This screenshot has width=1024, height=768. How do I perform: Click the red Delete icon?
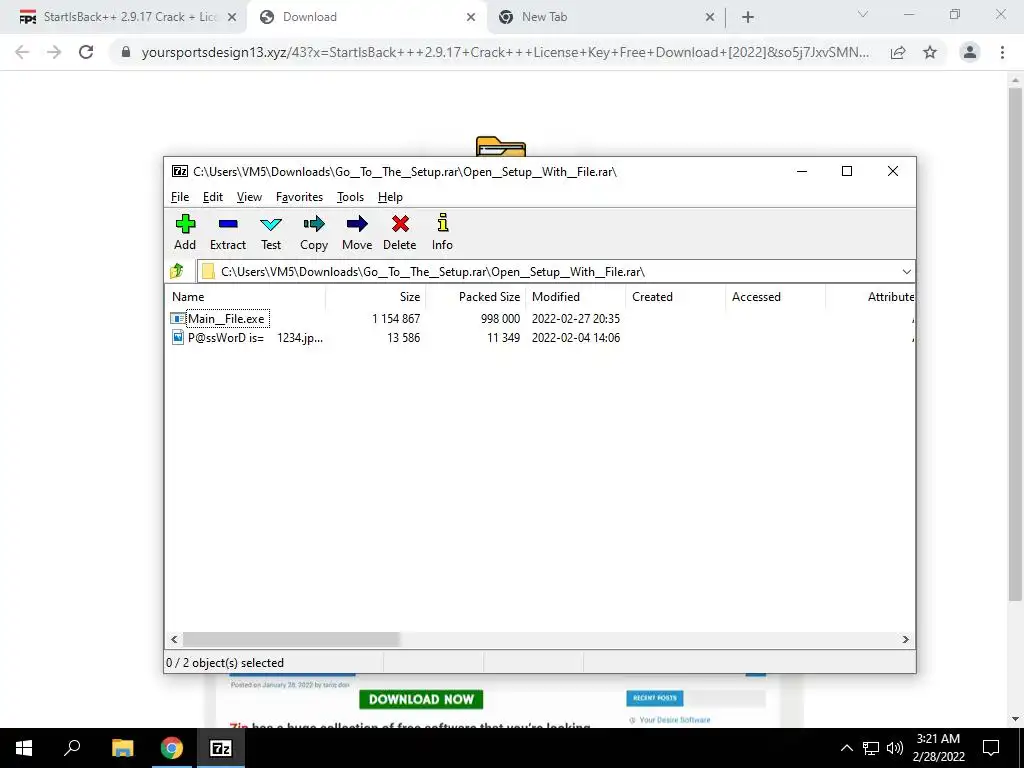(x=400, y=224)
